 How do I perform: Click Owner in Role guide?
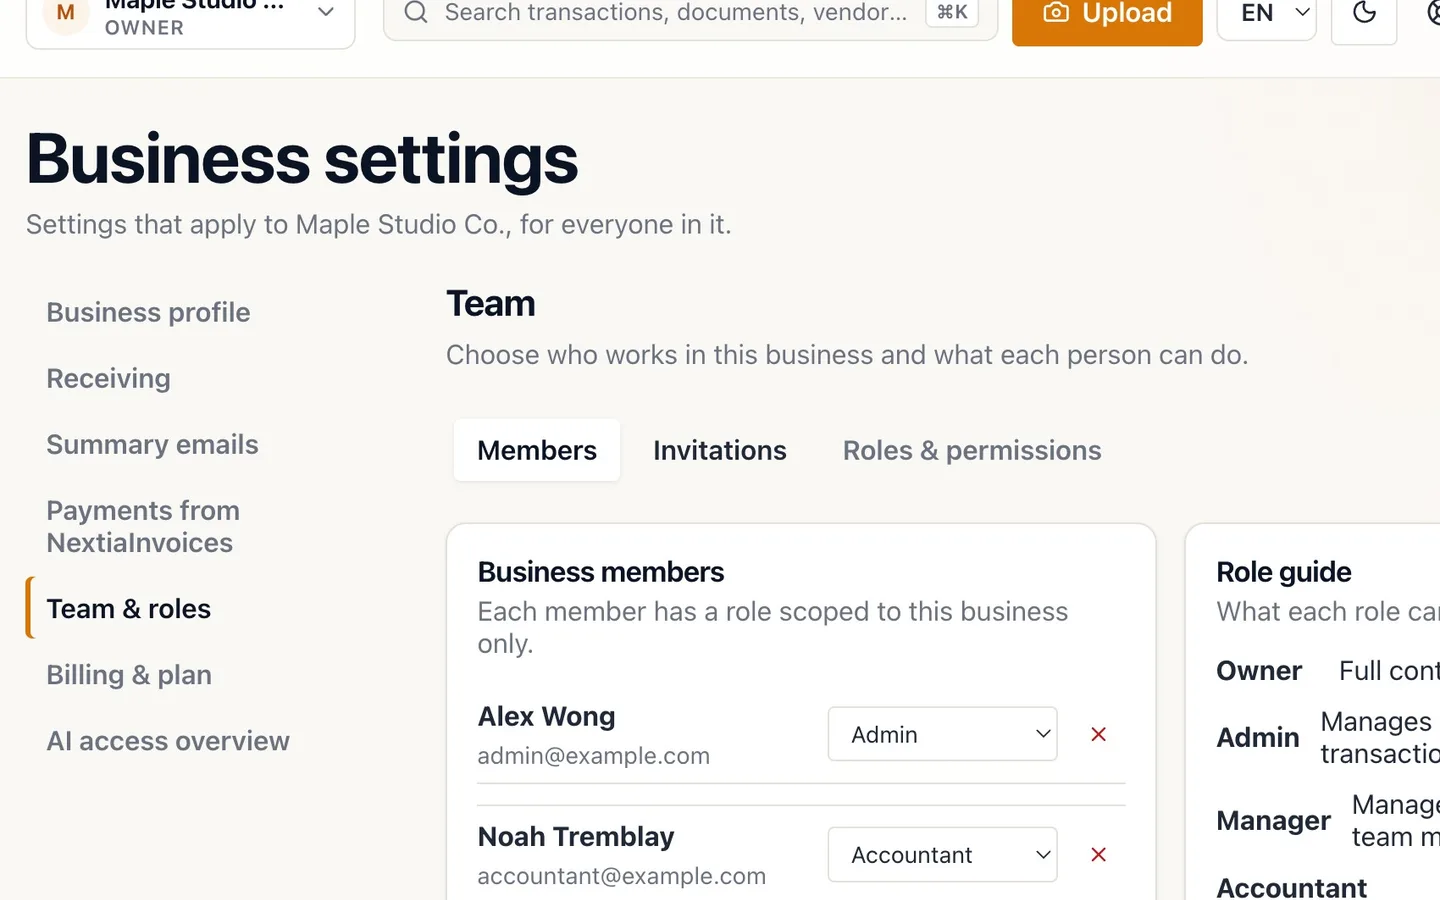[1259, 671]
